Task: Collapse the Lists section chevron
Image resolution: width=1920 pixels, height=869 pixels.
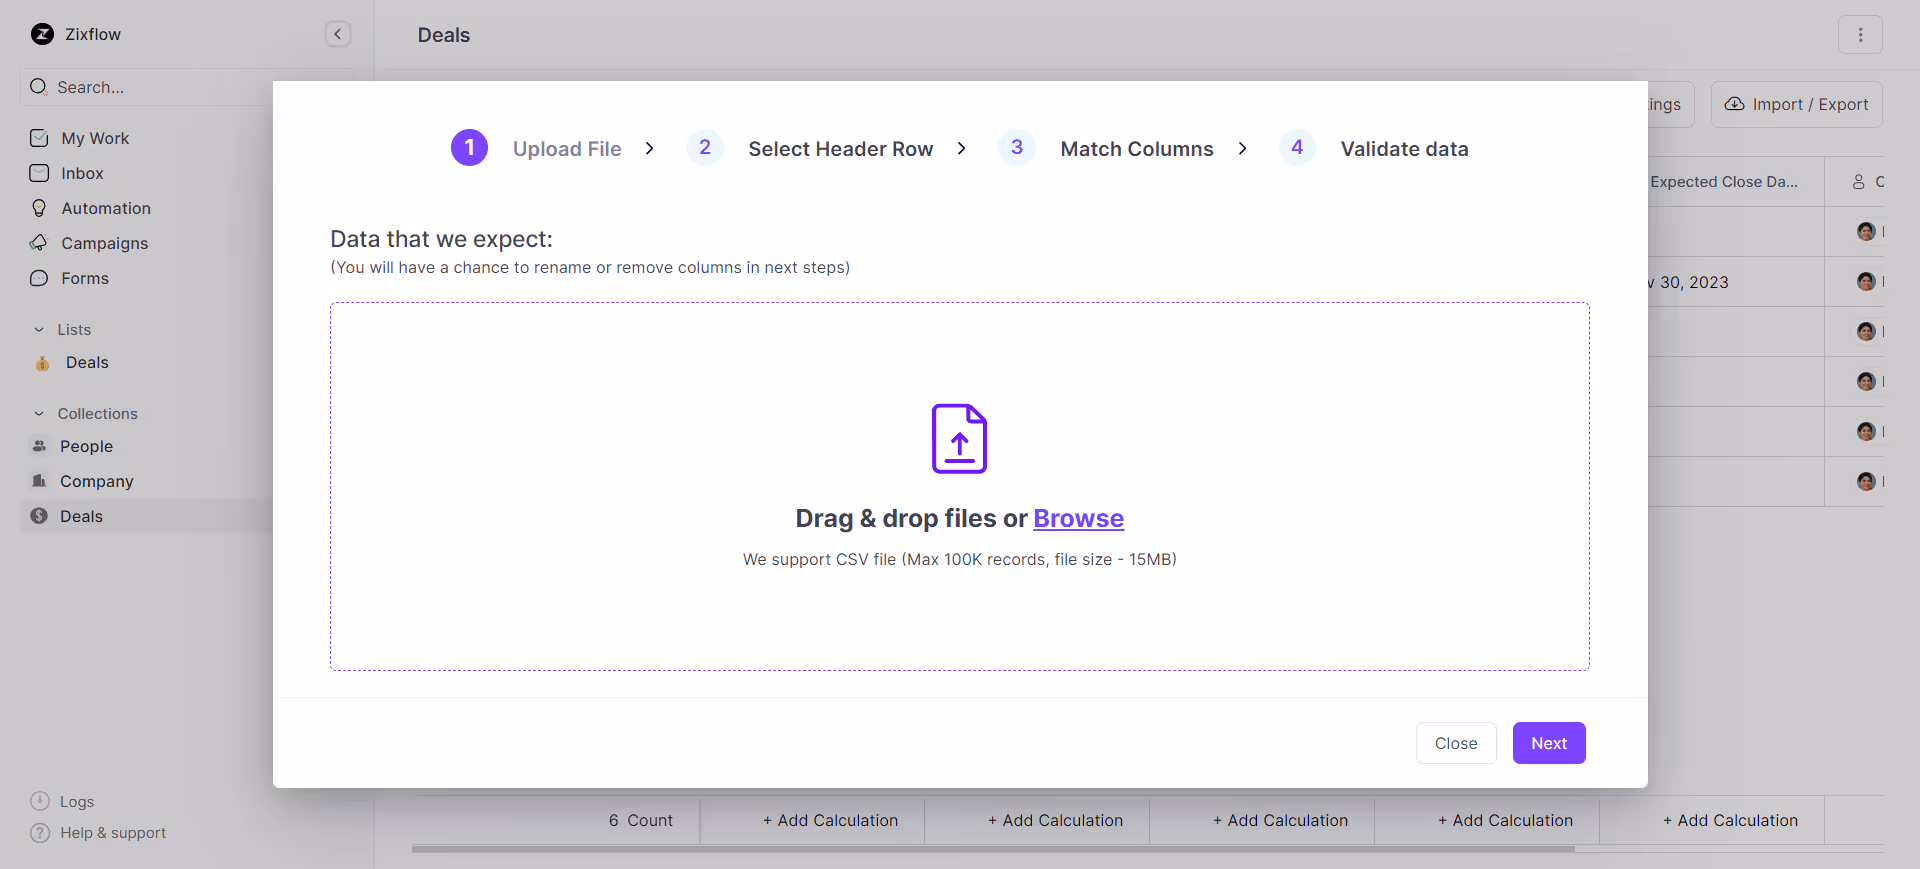Action: (39, 330)
